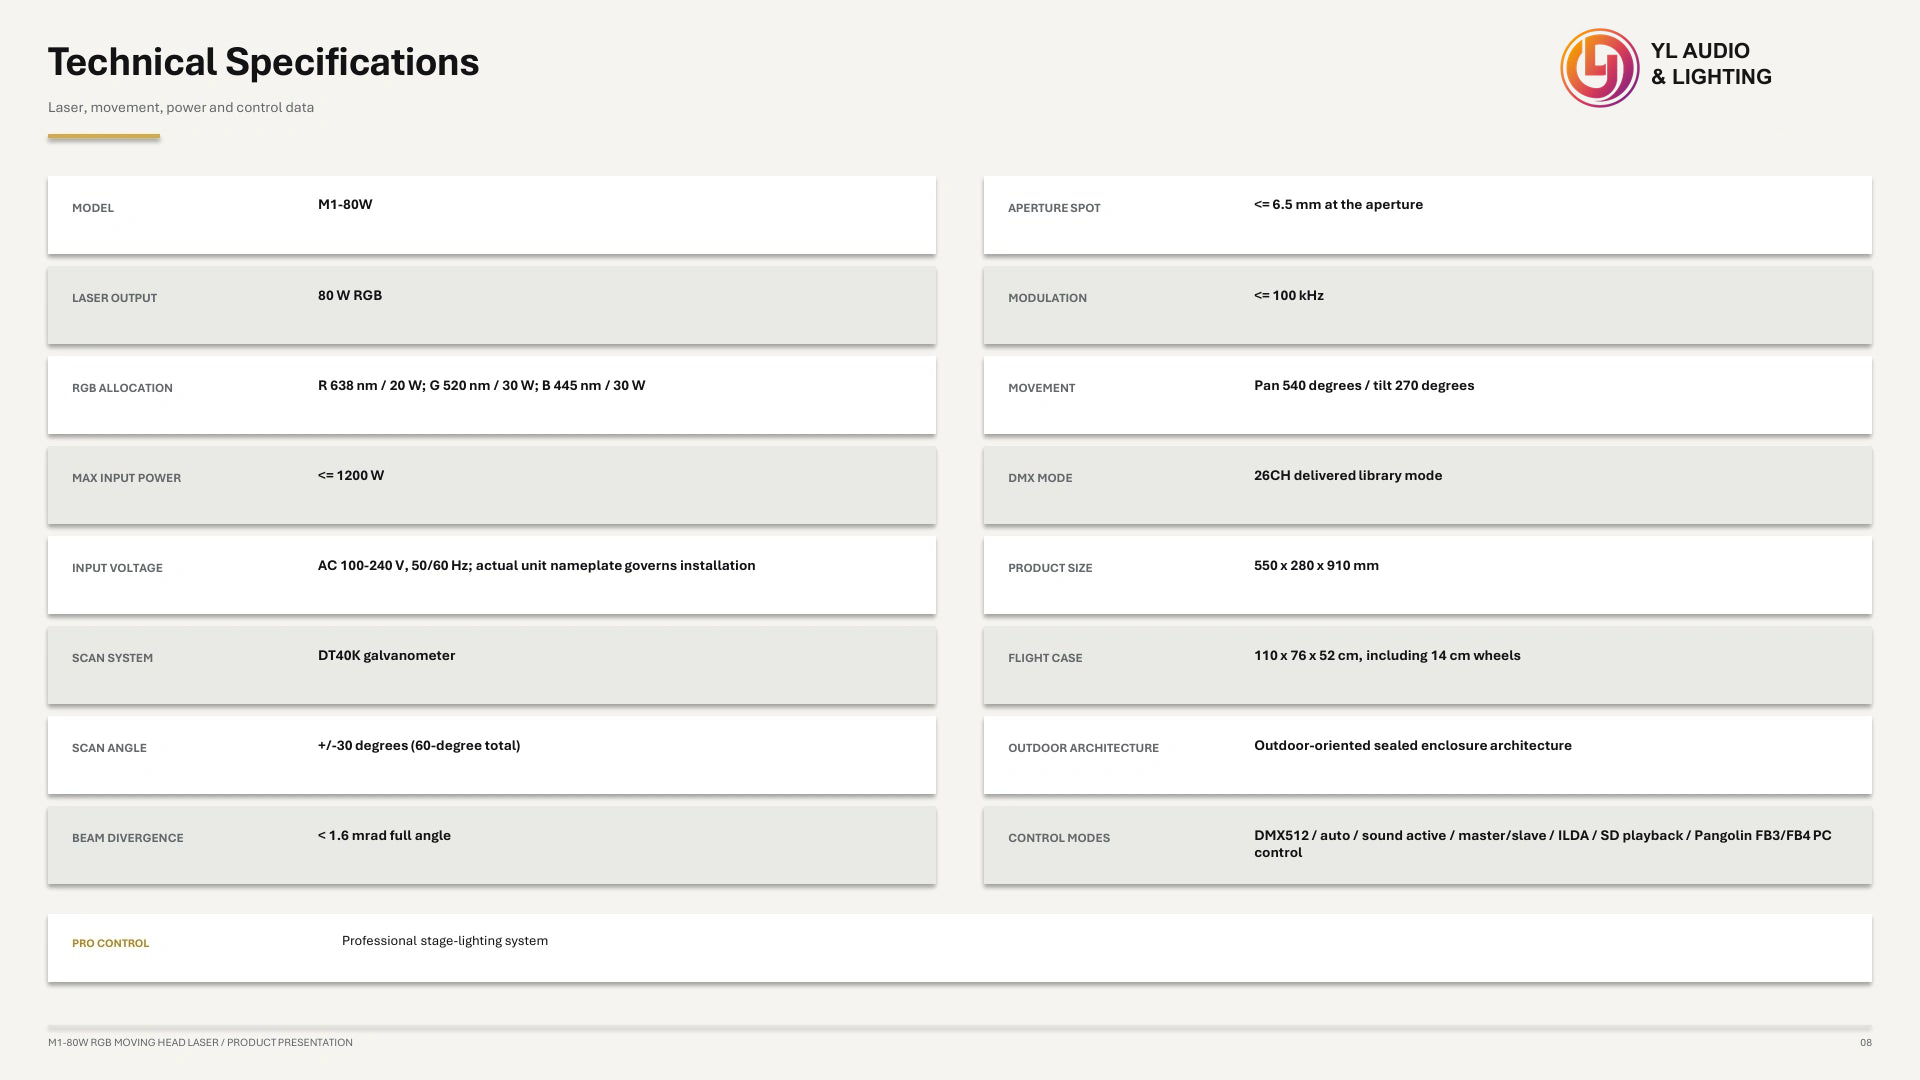The width and height of the screenshot is (1920, 1080).
Task: Click the '< 1.6 mrad full angle' value
Action: pyautogui.click(x=384, y=835)
